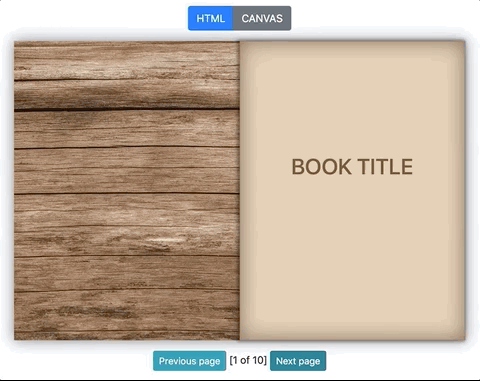Go to the Next page
Viewport: 480px width, 381px height.
click(298, 361)
